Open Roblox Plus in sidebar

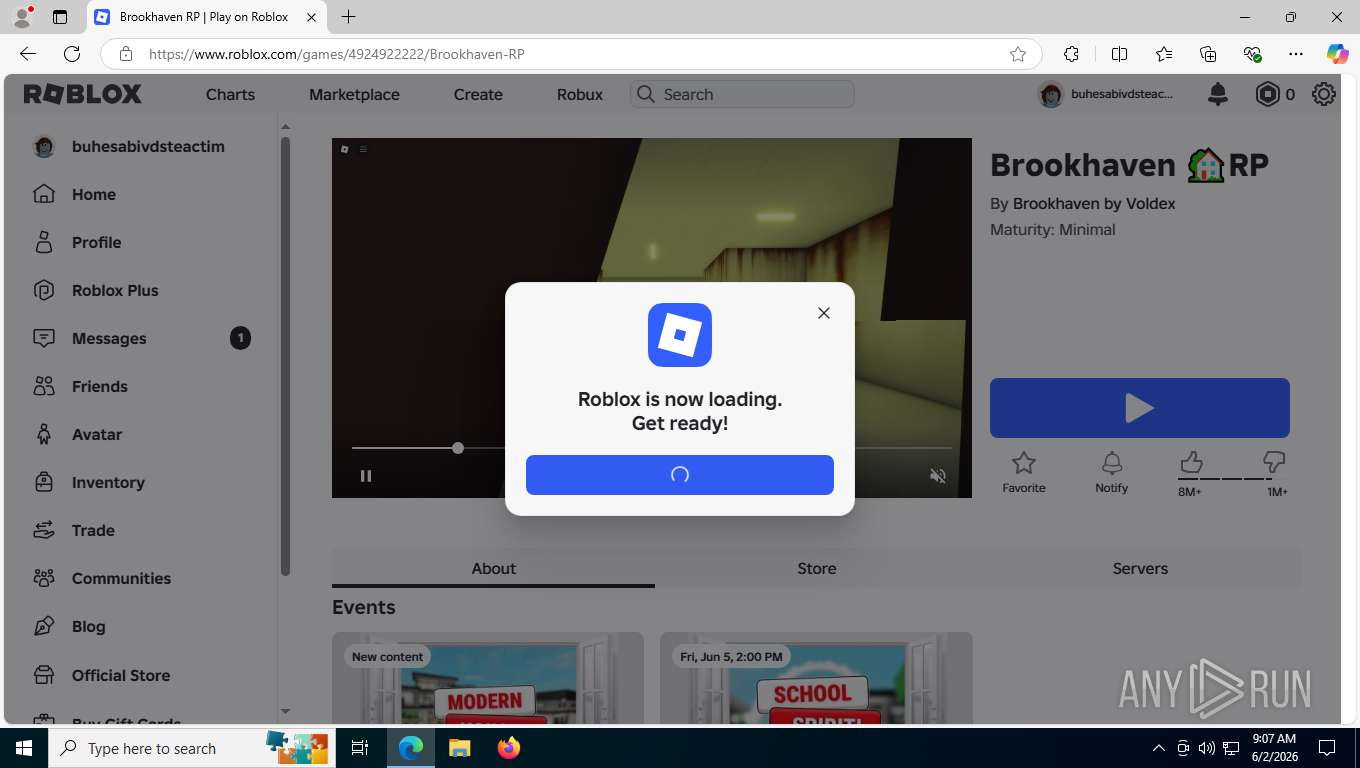[96, 290]
